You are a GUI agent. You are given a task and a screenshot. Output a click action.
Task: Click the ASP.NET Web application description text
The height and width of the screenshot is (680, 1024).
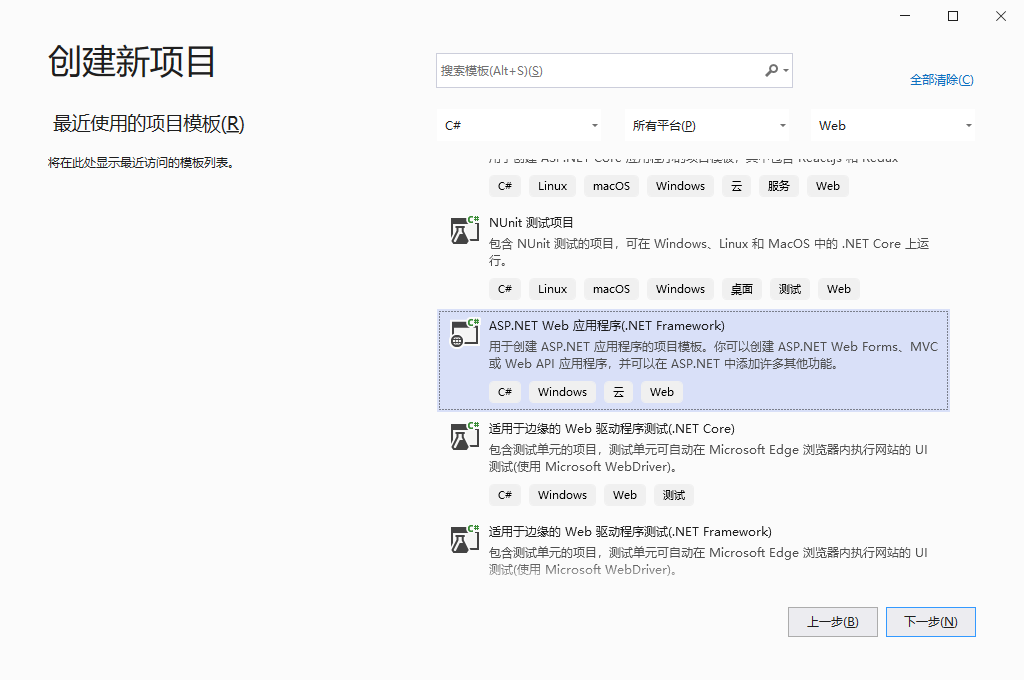713,355
